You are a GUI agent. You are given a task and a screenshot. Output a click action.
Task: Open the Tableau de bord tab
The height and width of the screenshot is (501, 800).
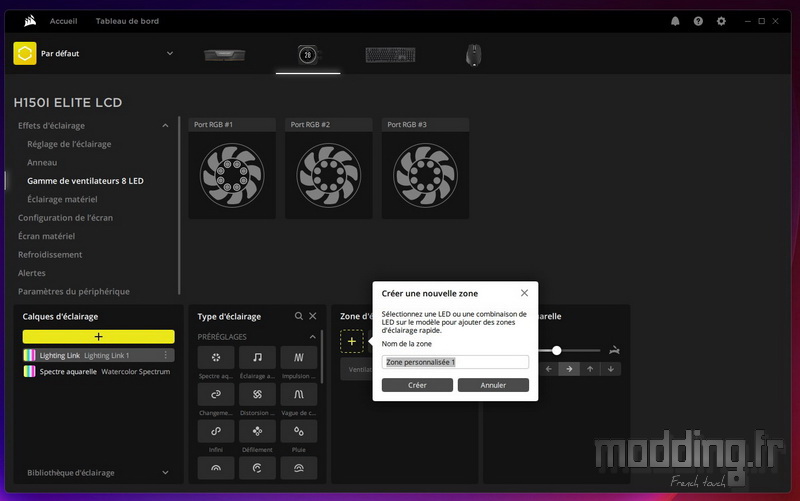tap(127, 21)
